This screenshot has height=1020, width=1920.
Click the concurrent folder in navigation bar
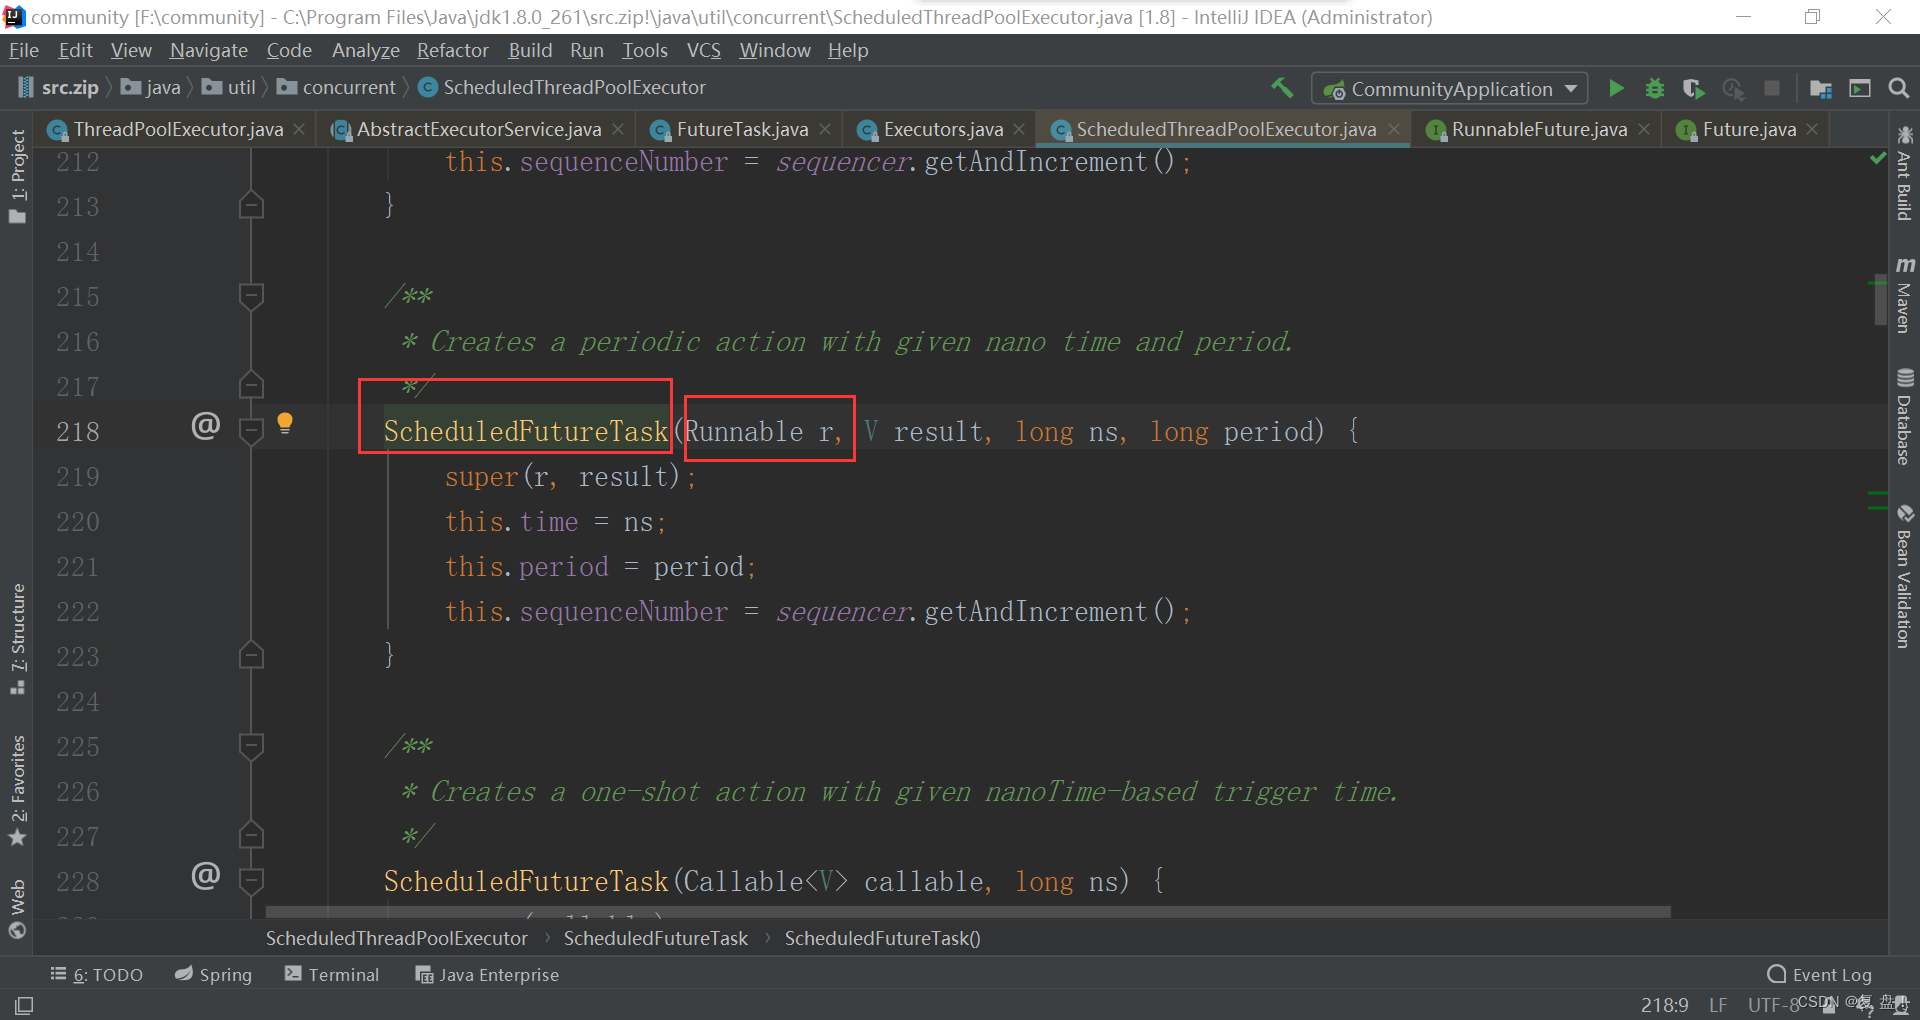point(337,88)
